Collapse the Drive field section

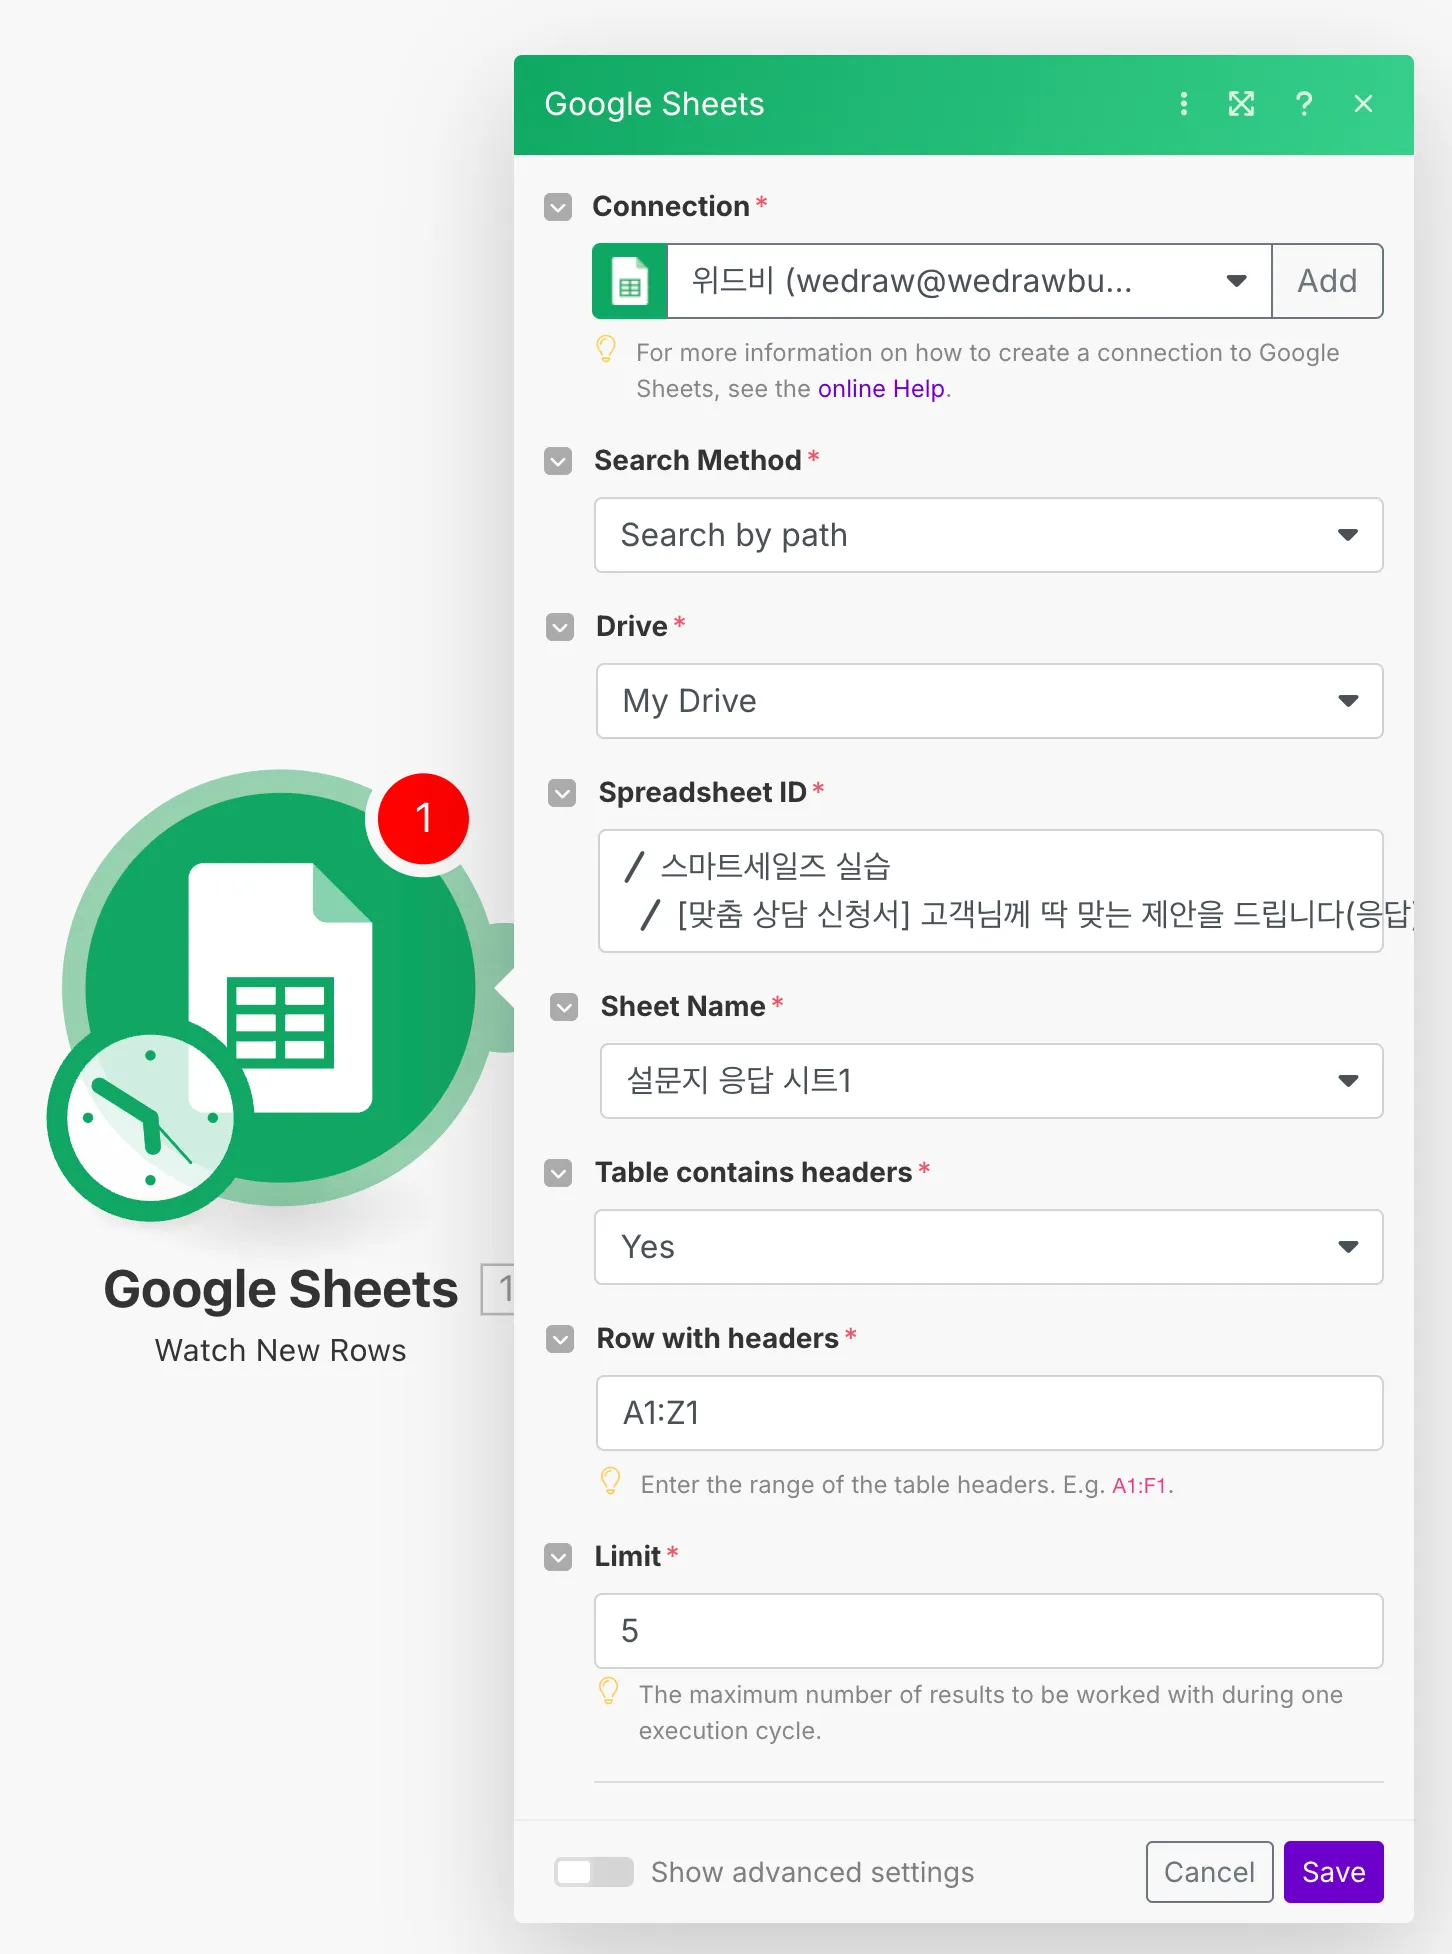coord(560,627)
